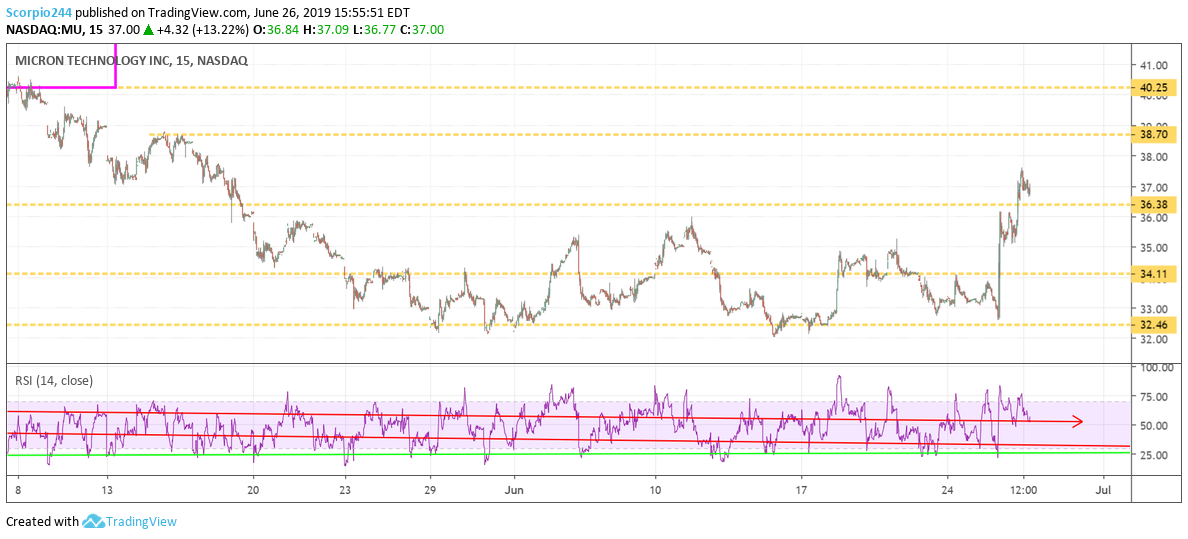This screenshot has width=1188, height=539.
Task: Click the H:37.09 high value
Action: tap(327, 30)
